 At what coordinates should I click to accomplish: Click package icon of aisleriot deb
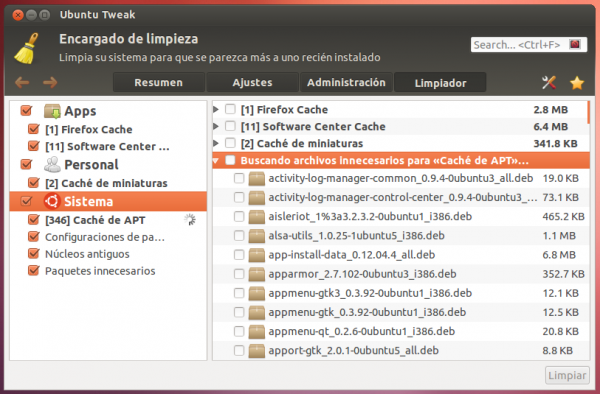(x=256, y=217)
